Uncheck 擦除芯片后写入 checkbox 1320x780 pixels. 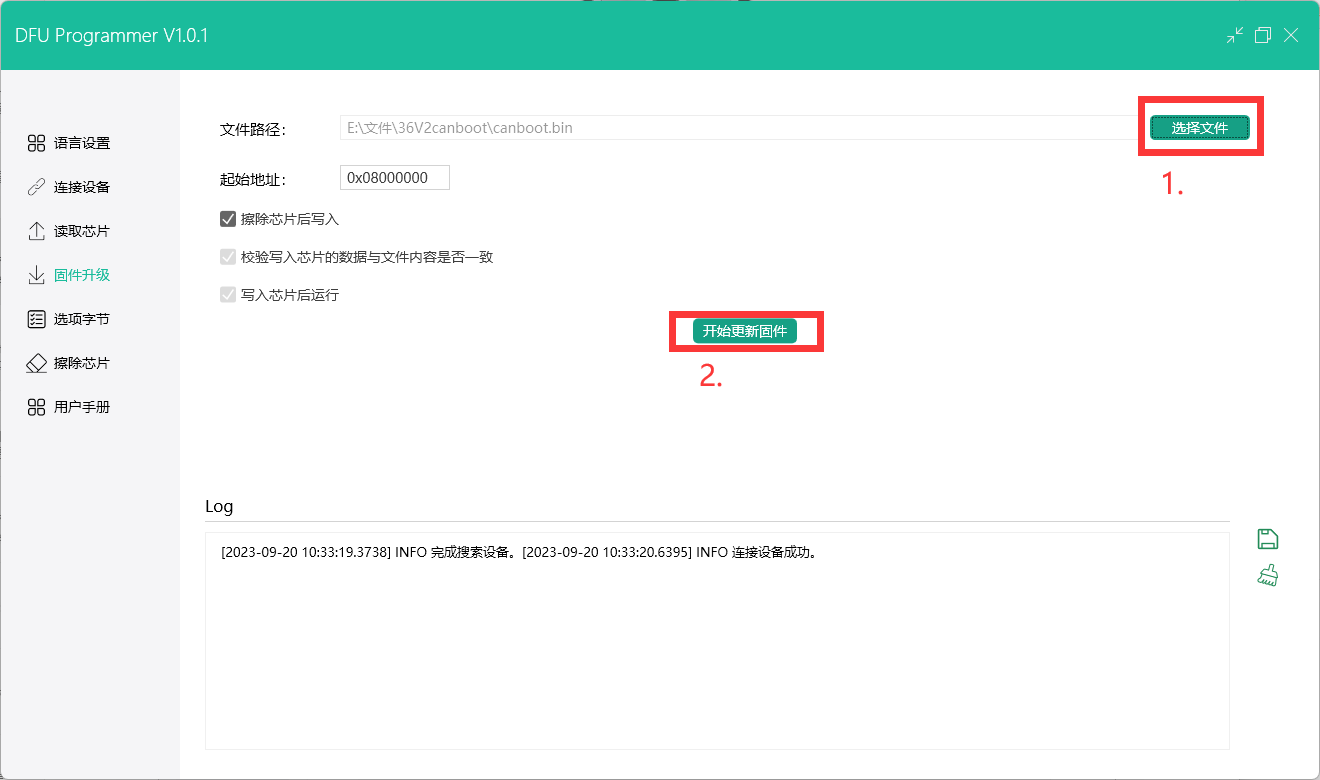coord(228,219)
